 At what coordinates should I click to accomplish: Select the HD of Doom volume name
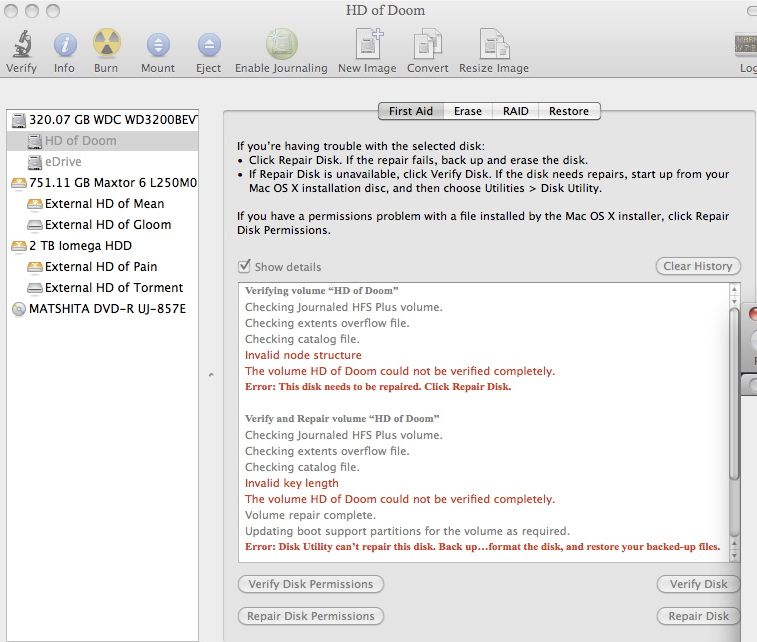tap(81, 141)
